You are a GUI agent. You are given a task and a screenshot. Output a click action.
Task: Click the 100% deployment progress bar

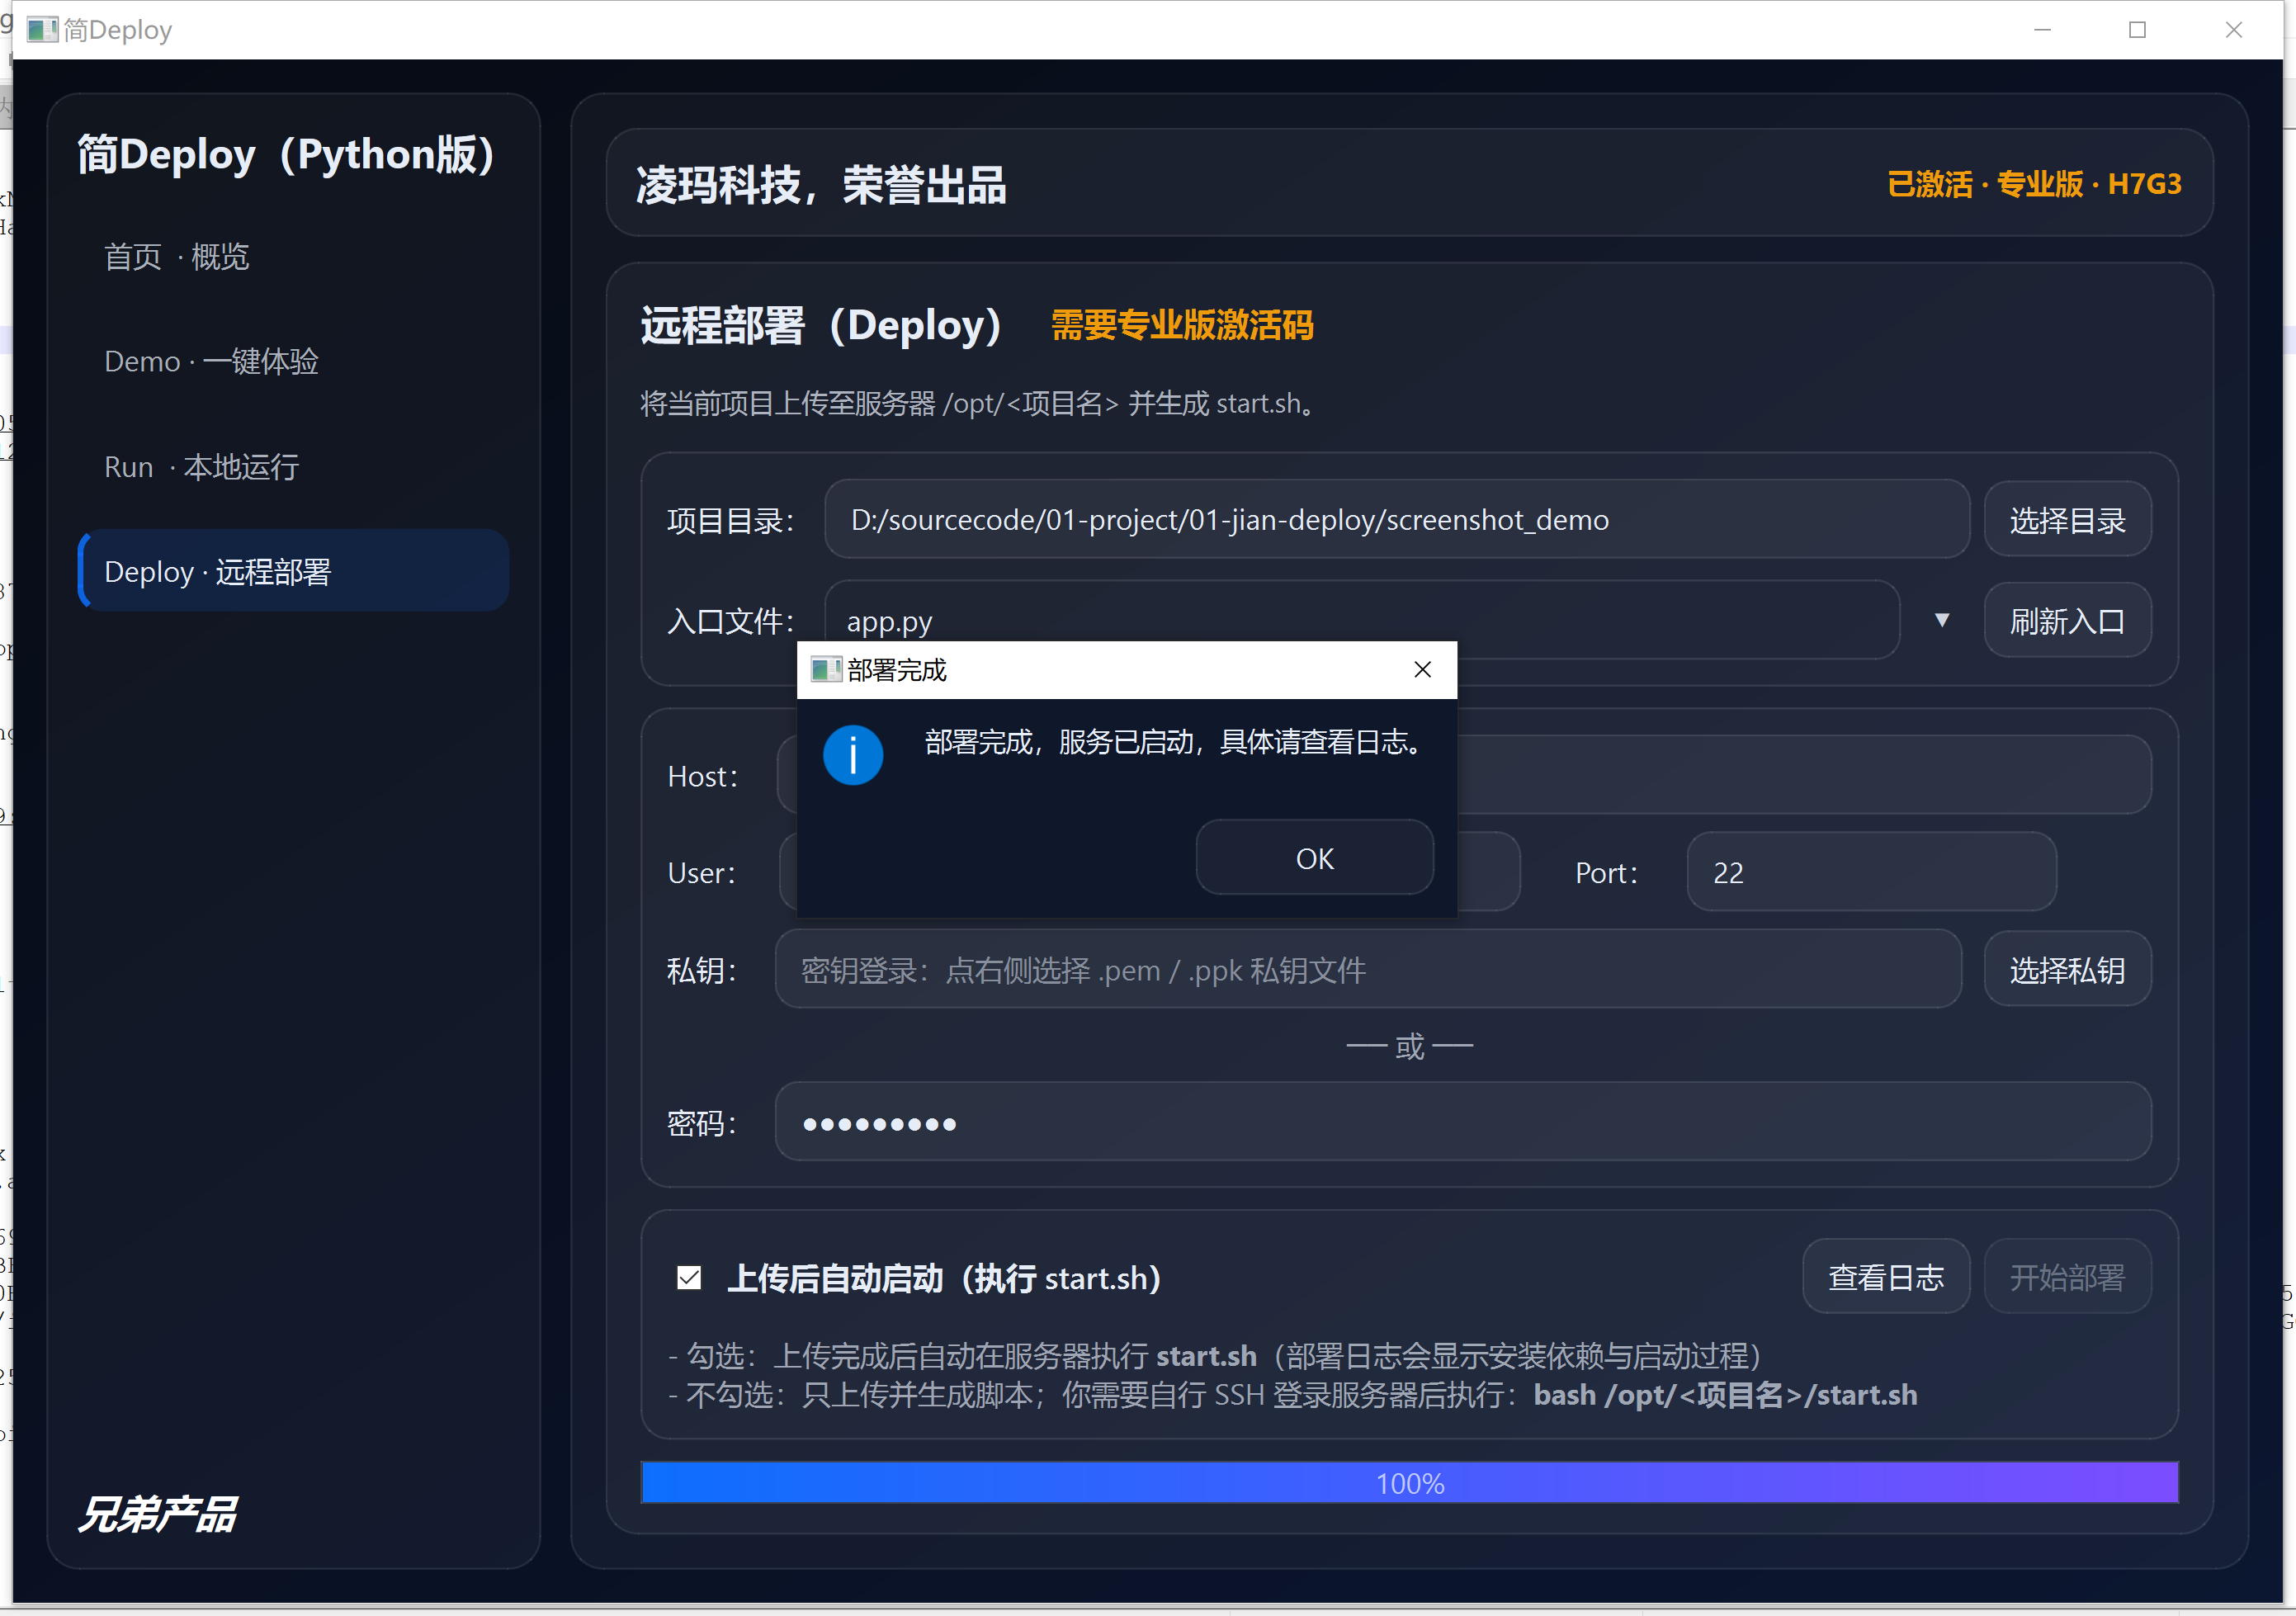(1409, 1483)
